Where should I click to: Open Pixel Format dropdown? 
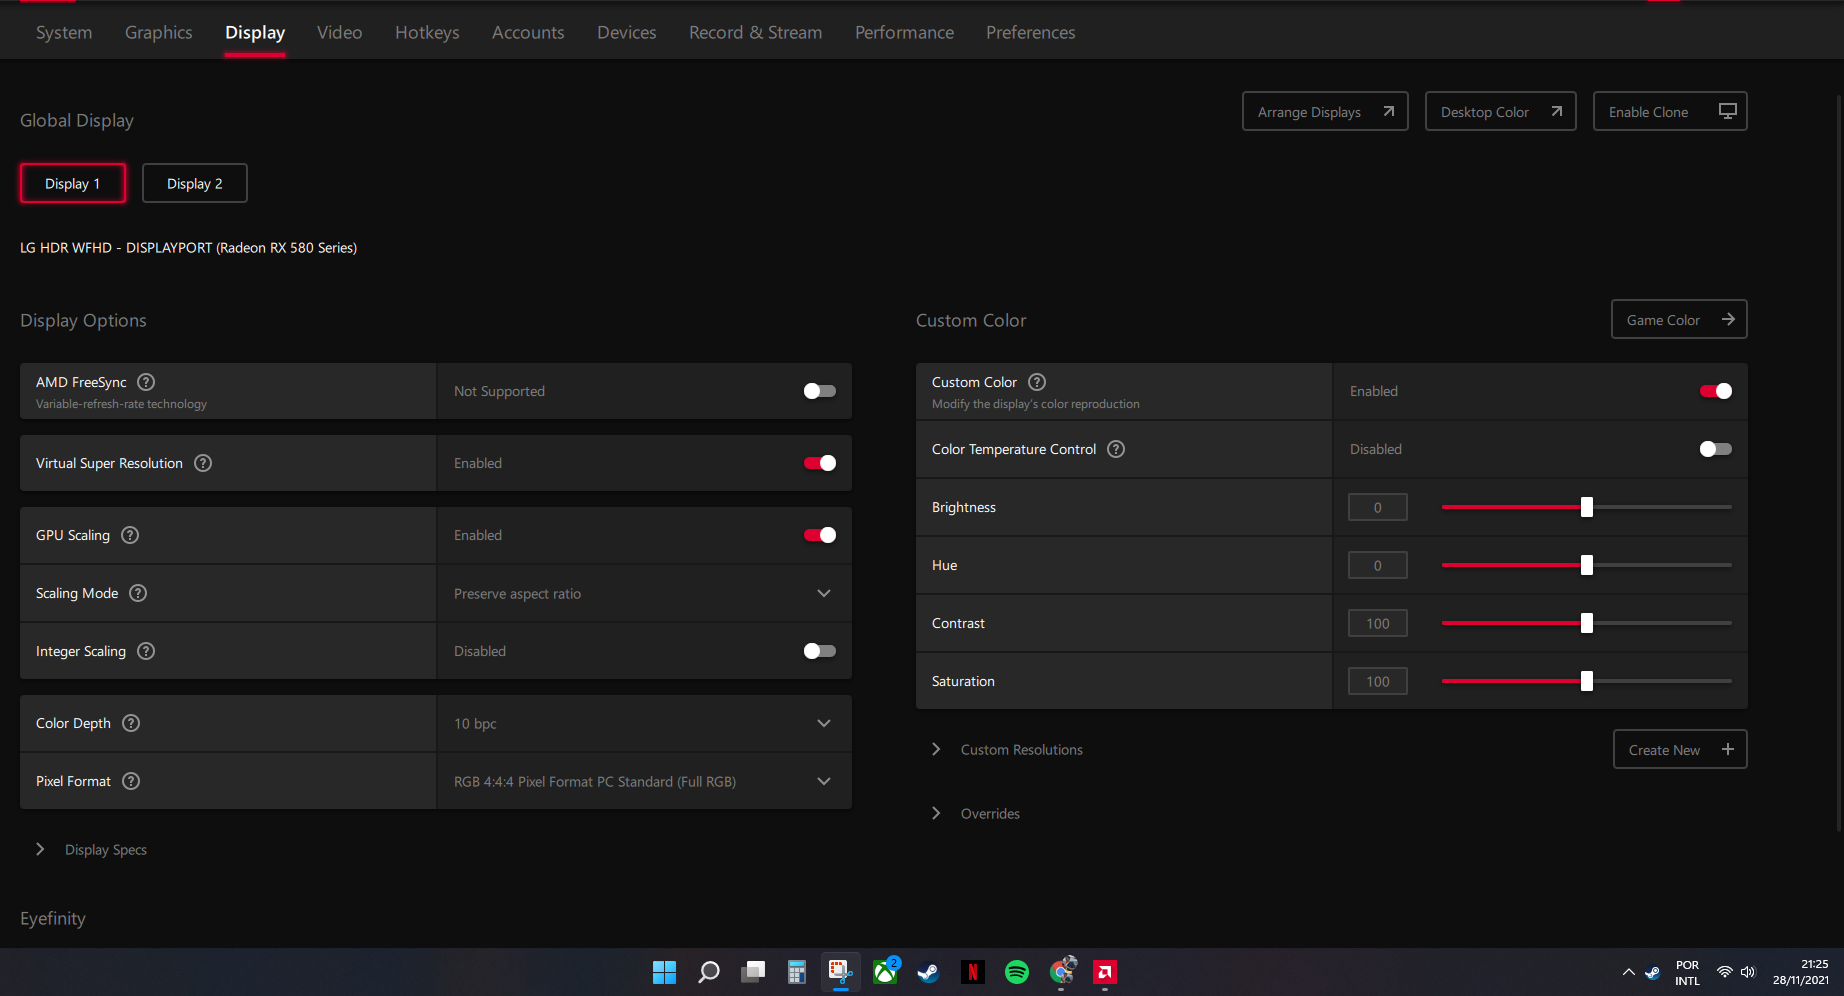(644, 781)
